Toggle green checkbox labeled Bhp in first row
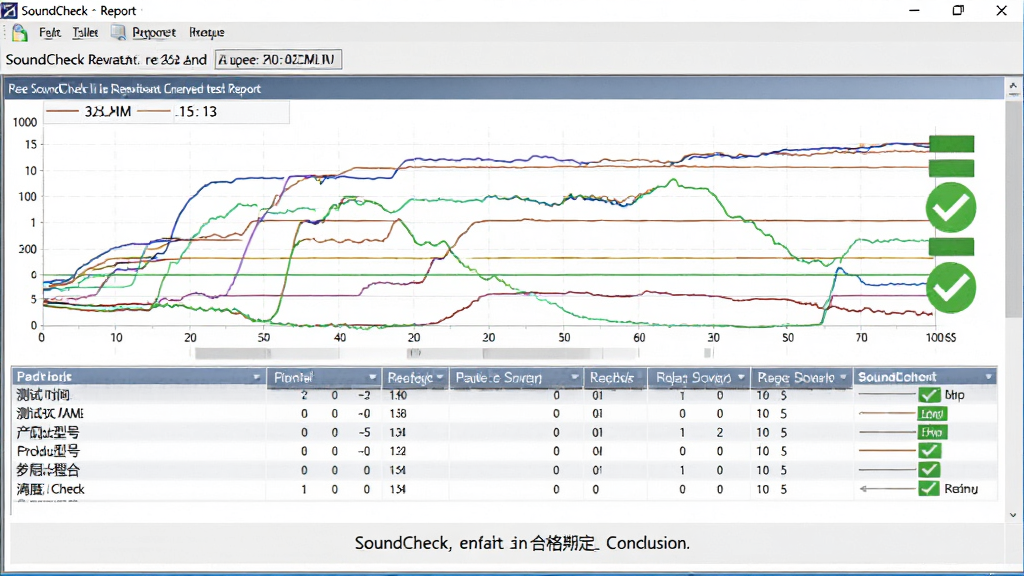 point(929,395)
